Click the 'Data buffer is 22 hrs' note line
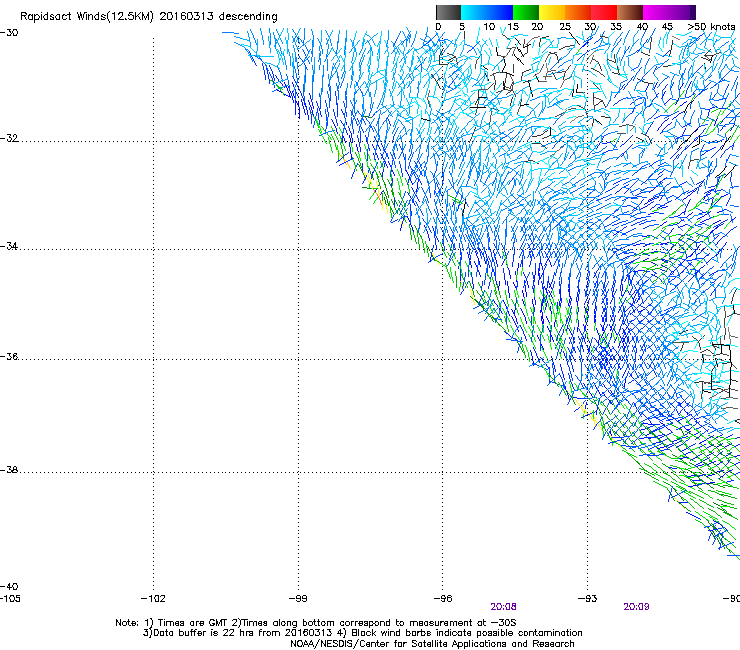This screenshot has width=740, height=650. [x=362, y=633]
